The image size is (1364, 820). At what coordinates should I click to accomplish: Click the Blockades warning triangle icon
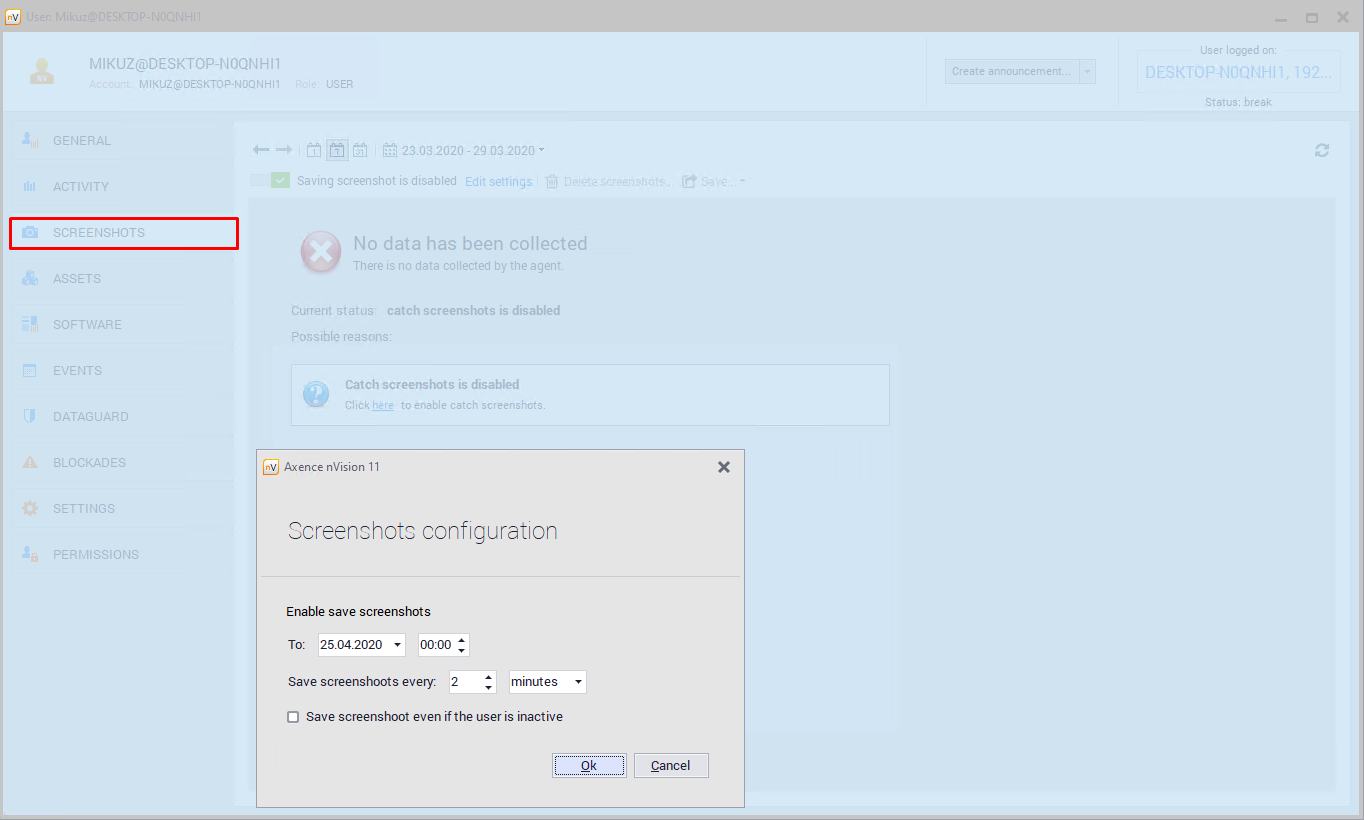[30, 462]
